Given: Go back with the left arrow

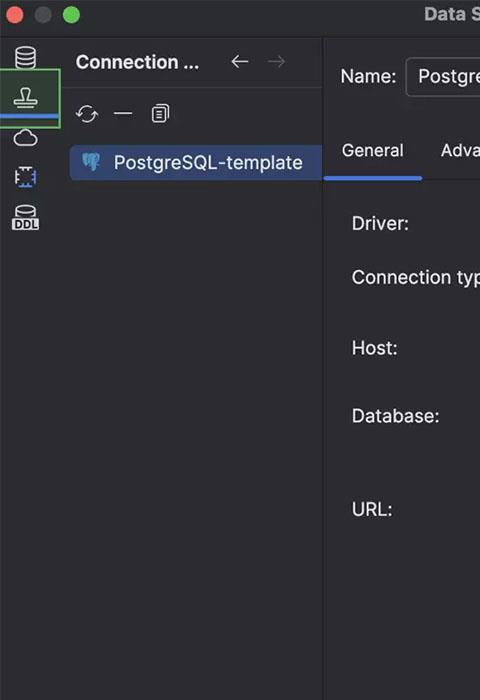Looking at the screenshot, I should 240,62.
